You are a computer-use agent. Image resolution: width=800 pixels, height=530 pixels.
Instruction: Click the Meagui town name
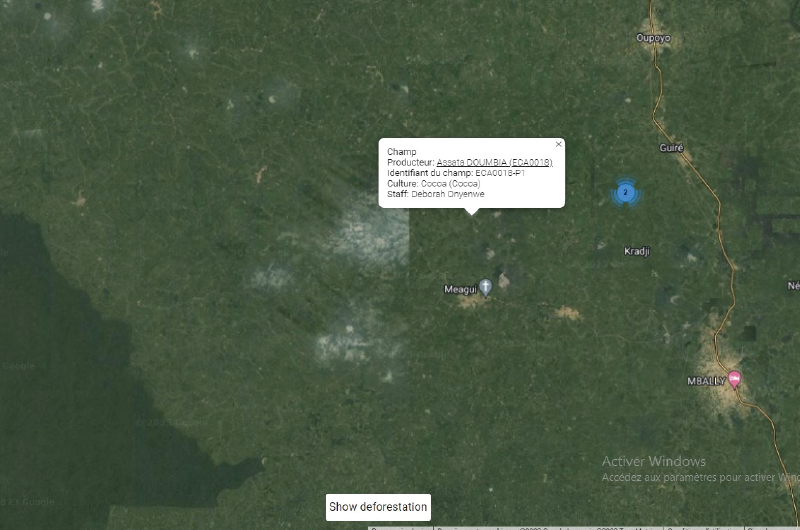460,290
